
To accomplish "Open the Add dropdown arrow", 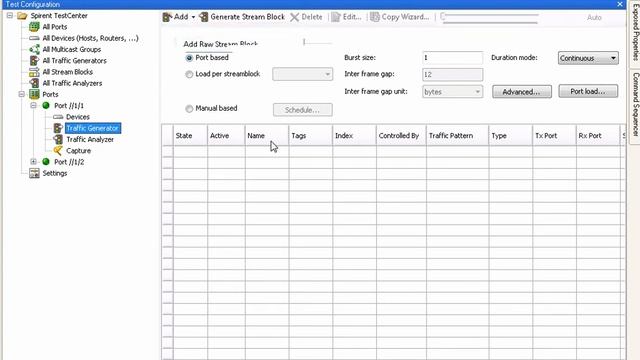I will pos(193,17).
